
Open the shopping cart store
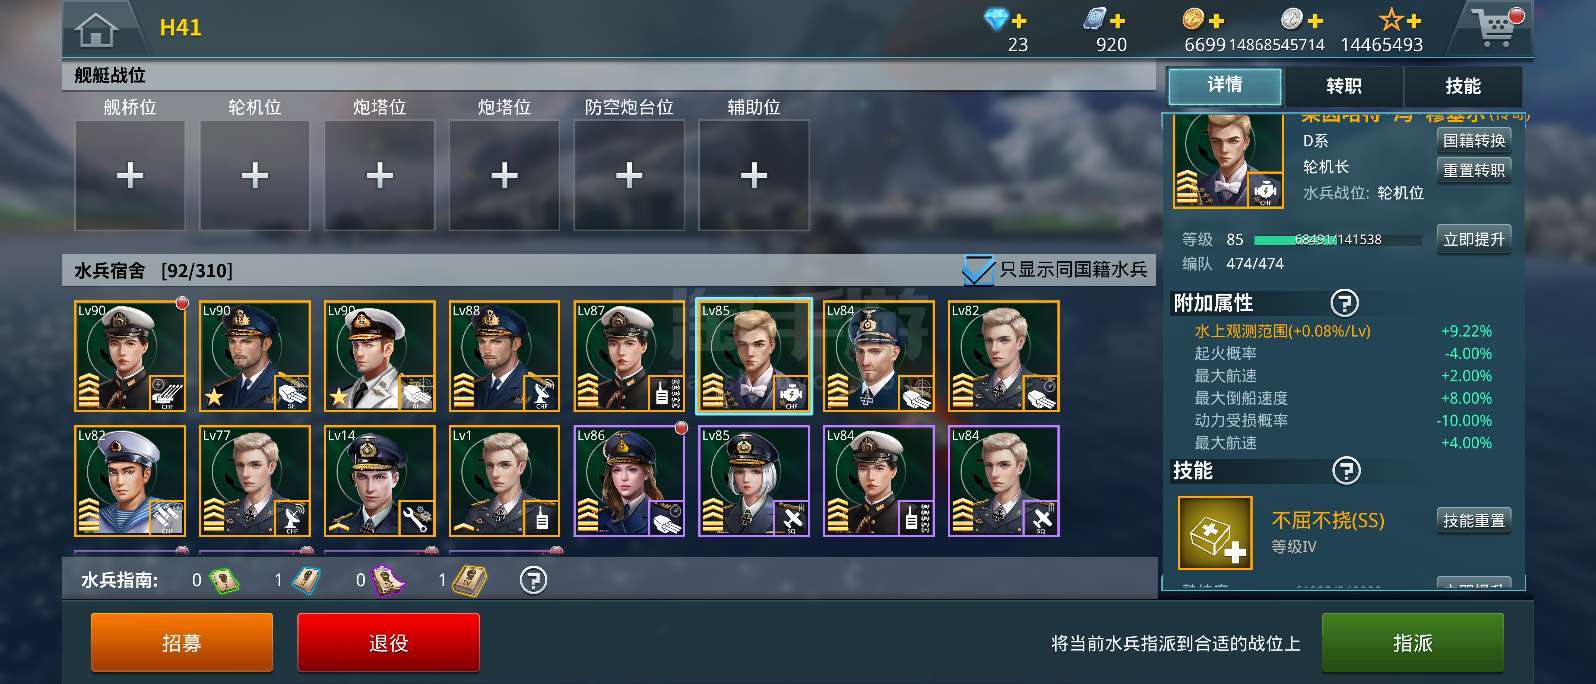pos(1497,27)
